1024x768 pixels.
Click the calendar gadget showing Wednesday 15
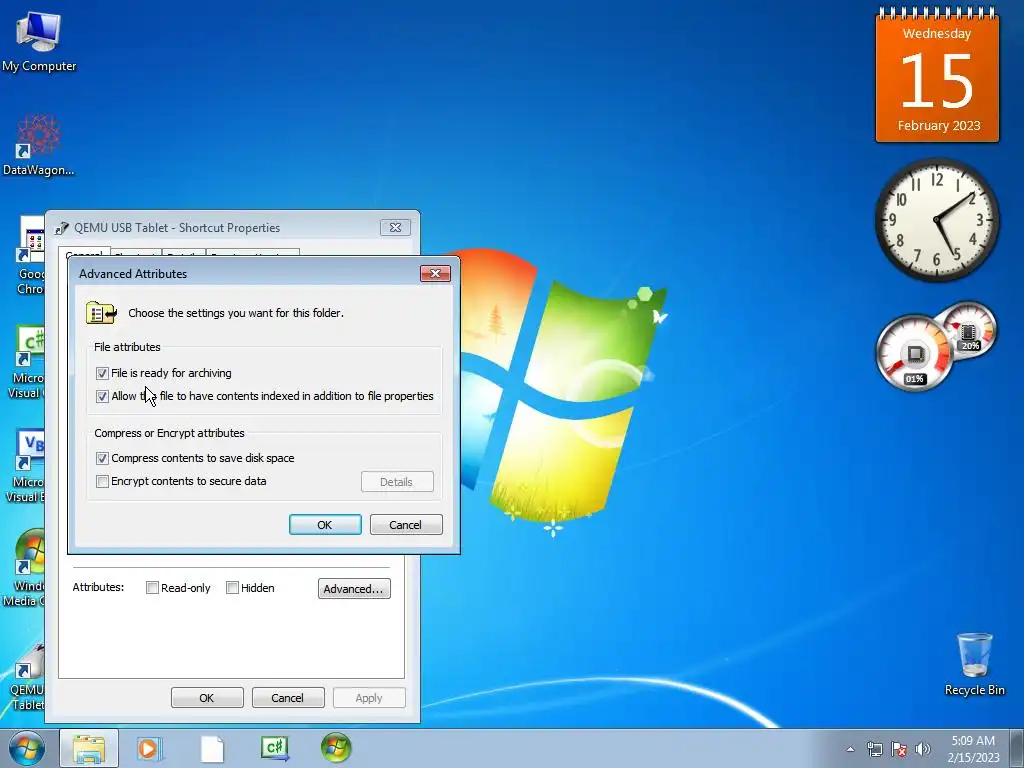click(937, 75)
